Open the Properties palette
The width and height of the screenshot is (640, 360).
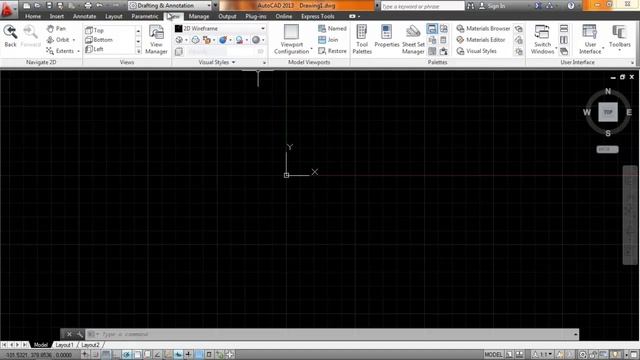pos(387,36)
